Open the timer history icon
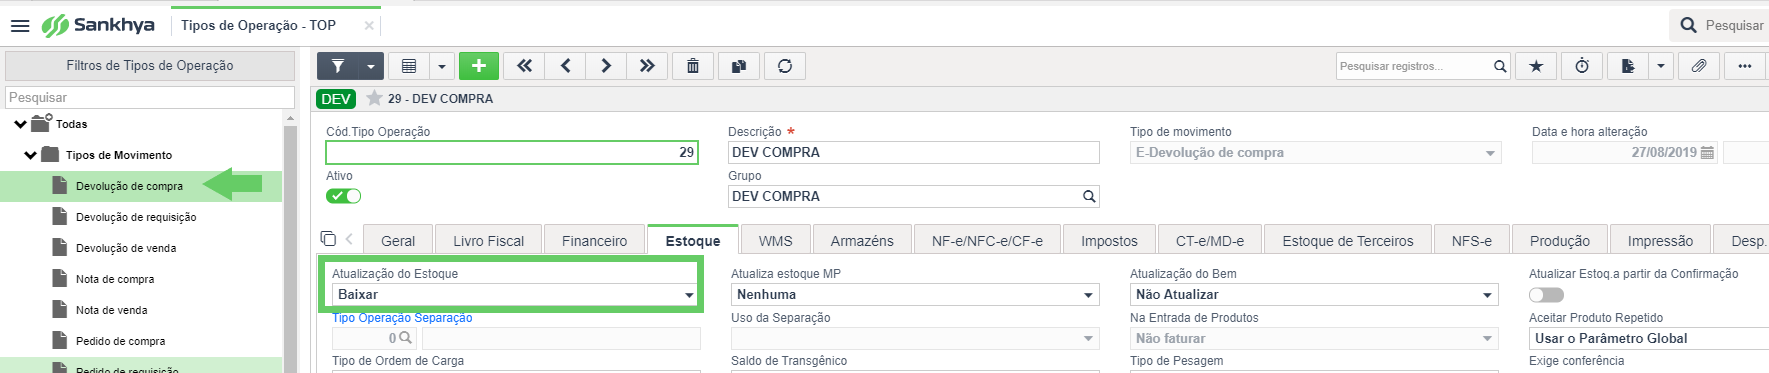1769x373 pixels. click(x=1582, y=66)
